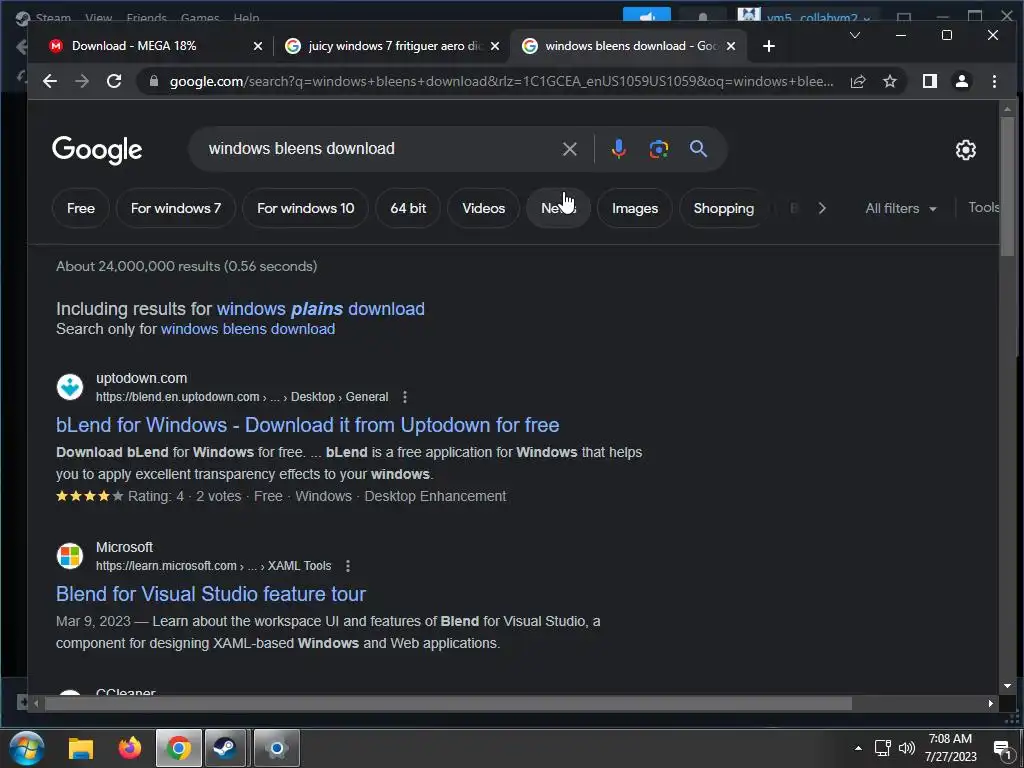Close the MEGA download tab
The width and height of the screenshot is (1024, 768).
pos(257,46)
